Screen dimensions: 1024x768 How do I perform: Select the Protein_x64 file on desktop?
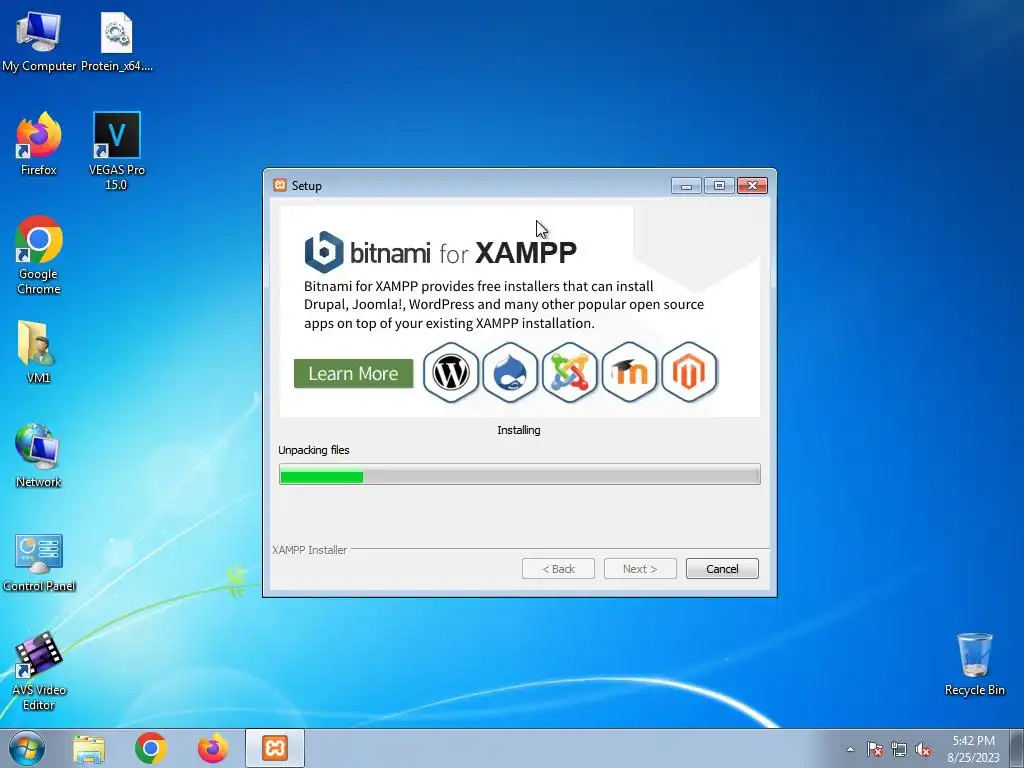117,42
